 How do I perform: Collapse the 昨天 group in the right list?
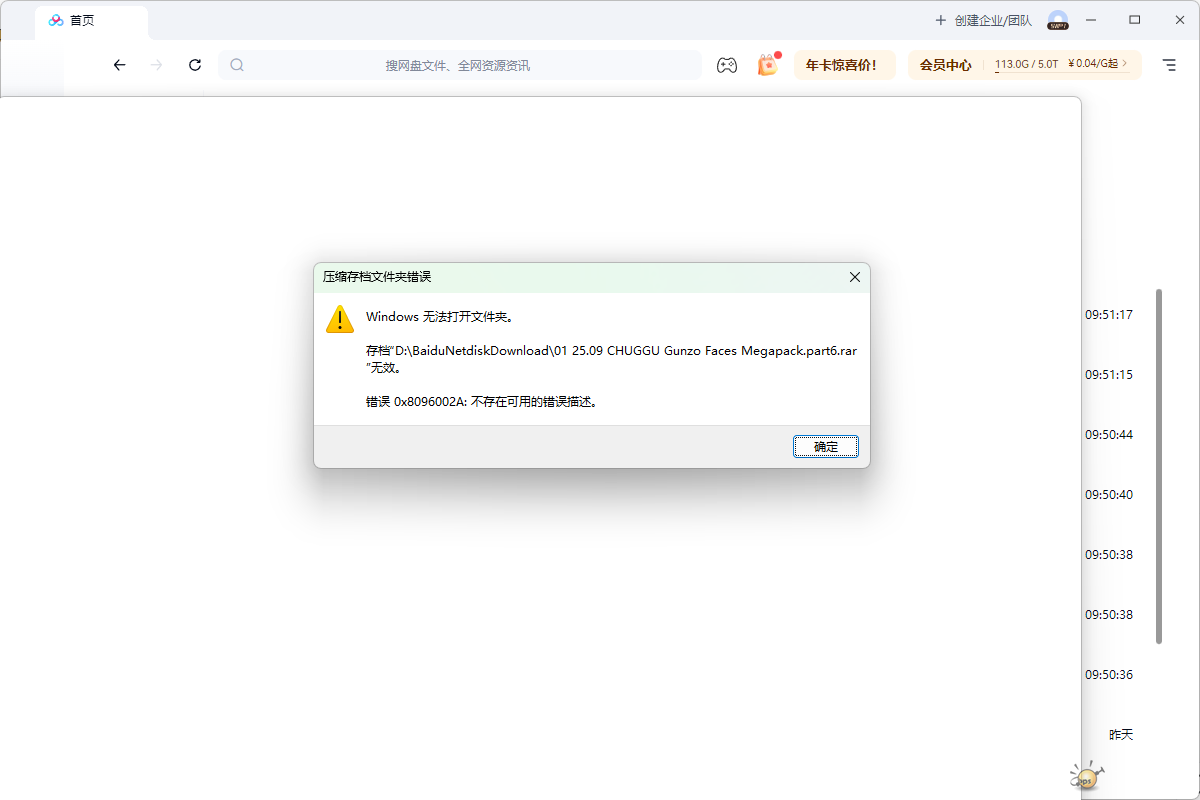click(x=1120, y=733)
